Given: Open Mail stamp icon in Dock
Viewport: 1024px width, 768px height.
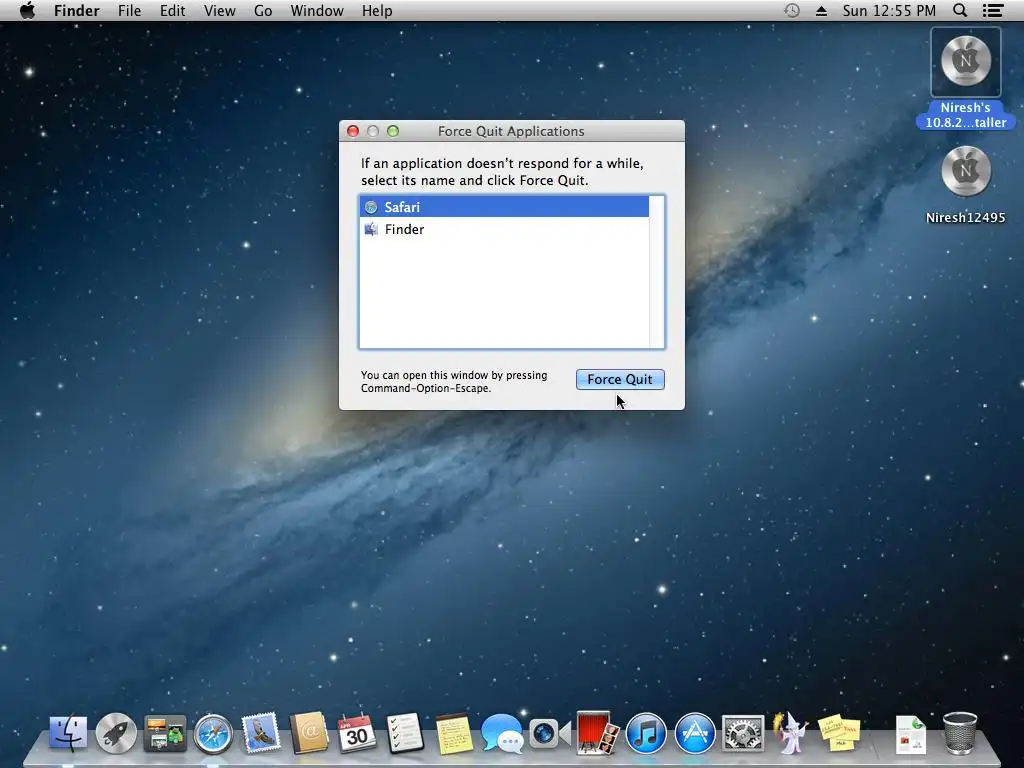Looking at the screenshot, I should [x=261, y=732].
